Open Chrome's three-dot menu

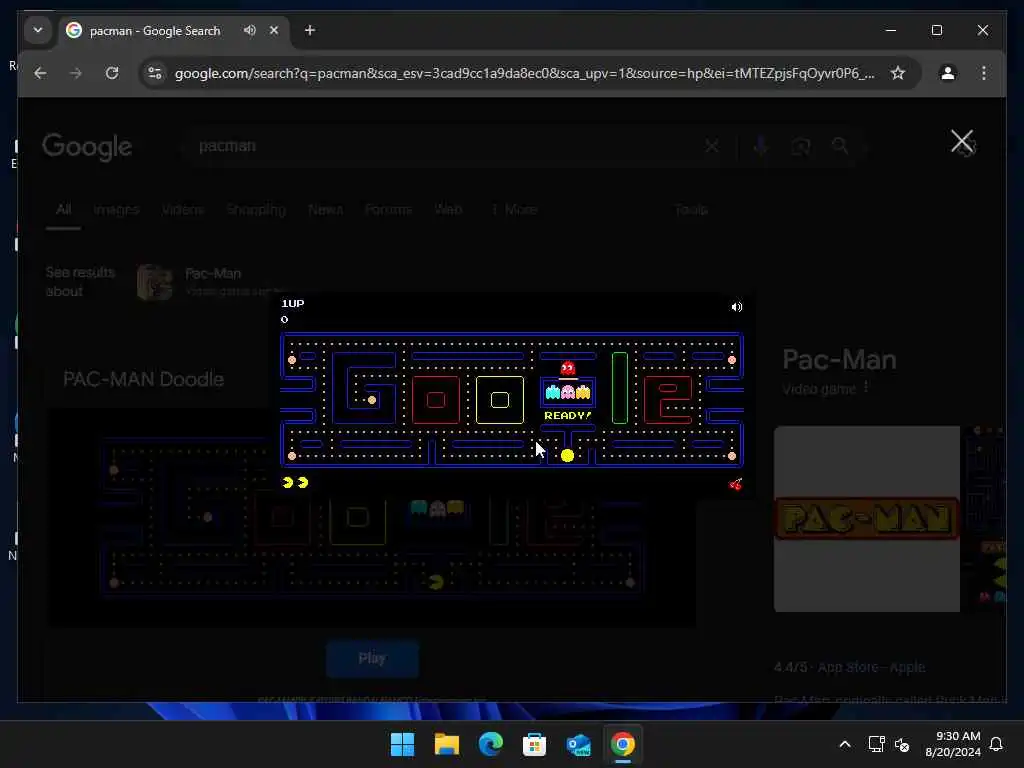[984, 73]
